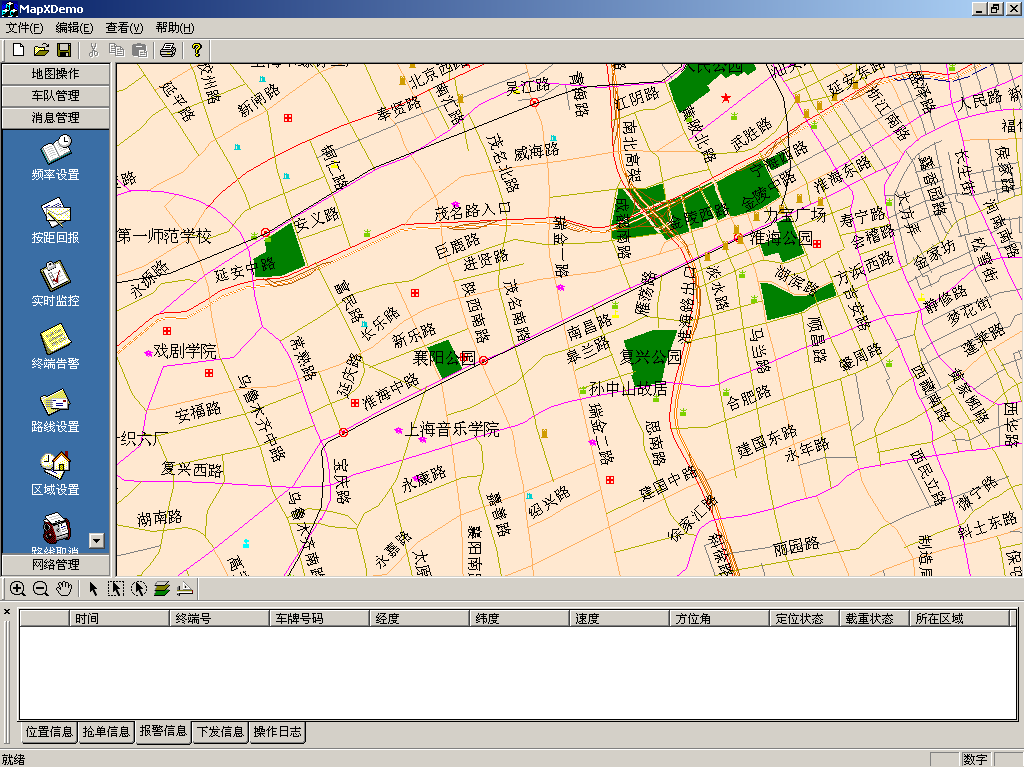This screenshot has height=768, width=1024.
Task: Click the Copy toolbar icon
Action: 116,50
